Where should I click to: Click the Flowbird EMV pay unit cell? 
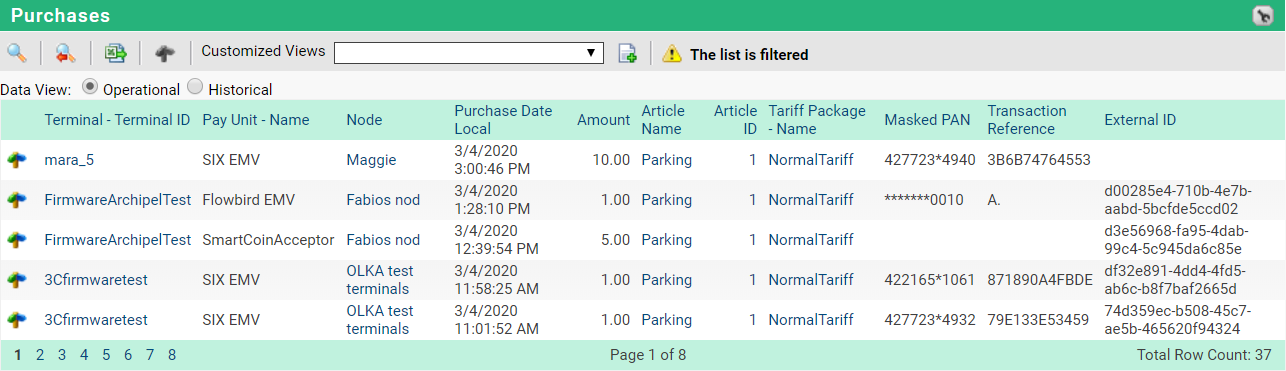tap(248, 200)
